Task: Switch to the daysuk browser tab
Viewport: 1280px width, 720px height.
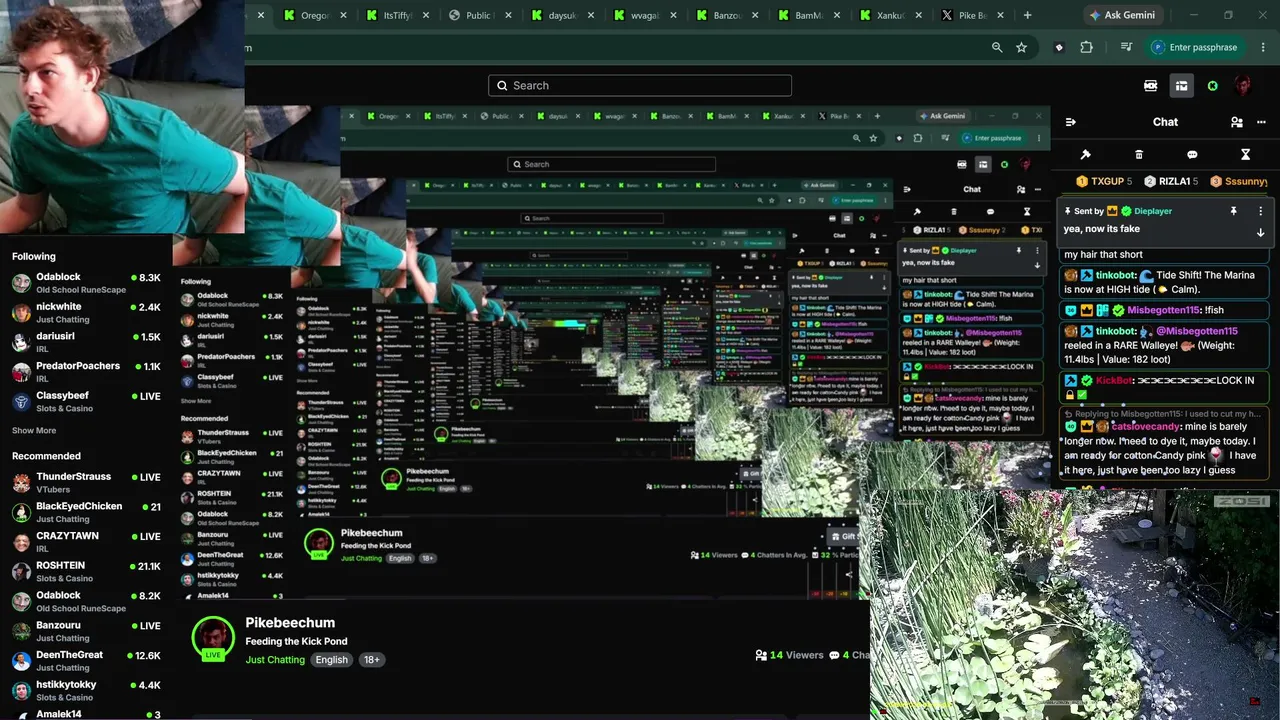Action: [x=561, y=15]
